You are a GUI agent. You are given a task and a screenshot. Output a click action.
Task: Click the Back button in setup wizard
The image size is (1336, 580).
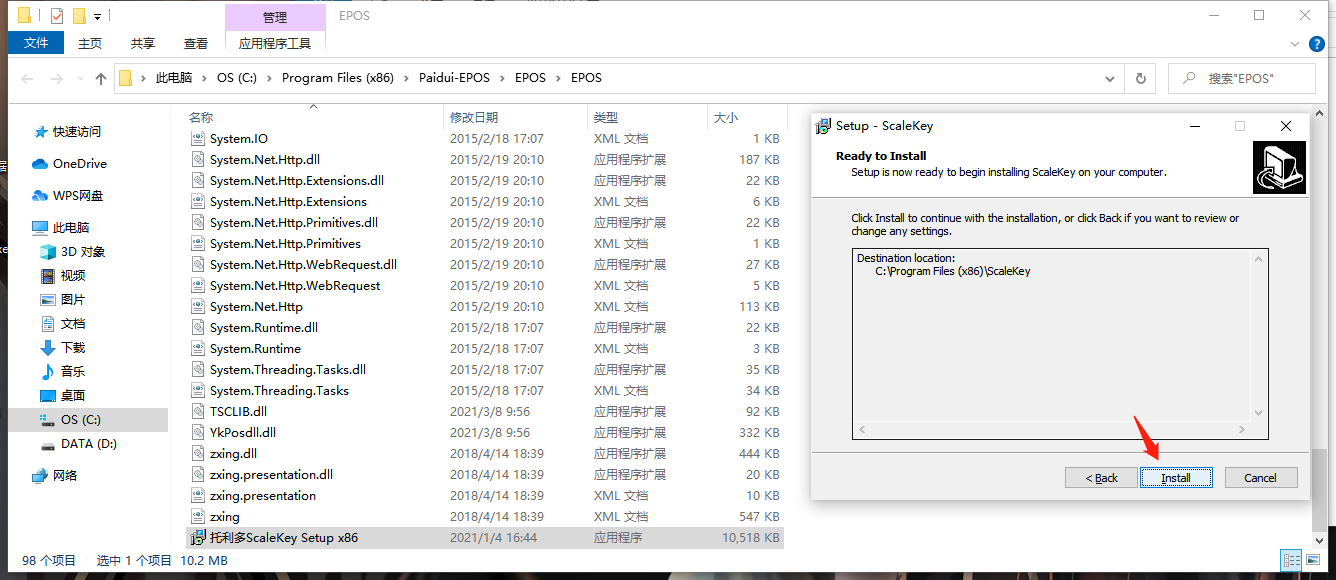1102,478
